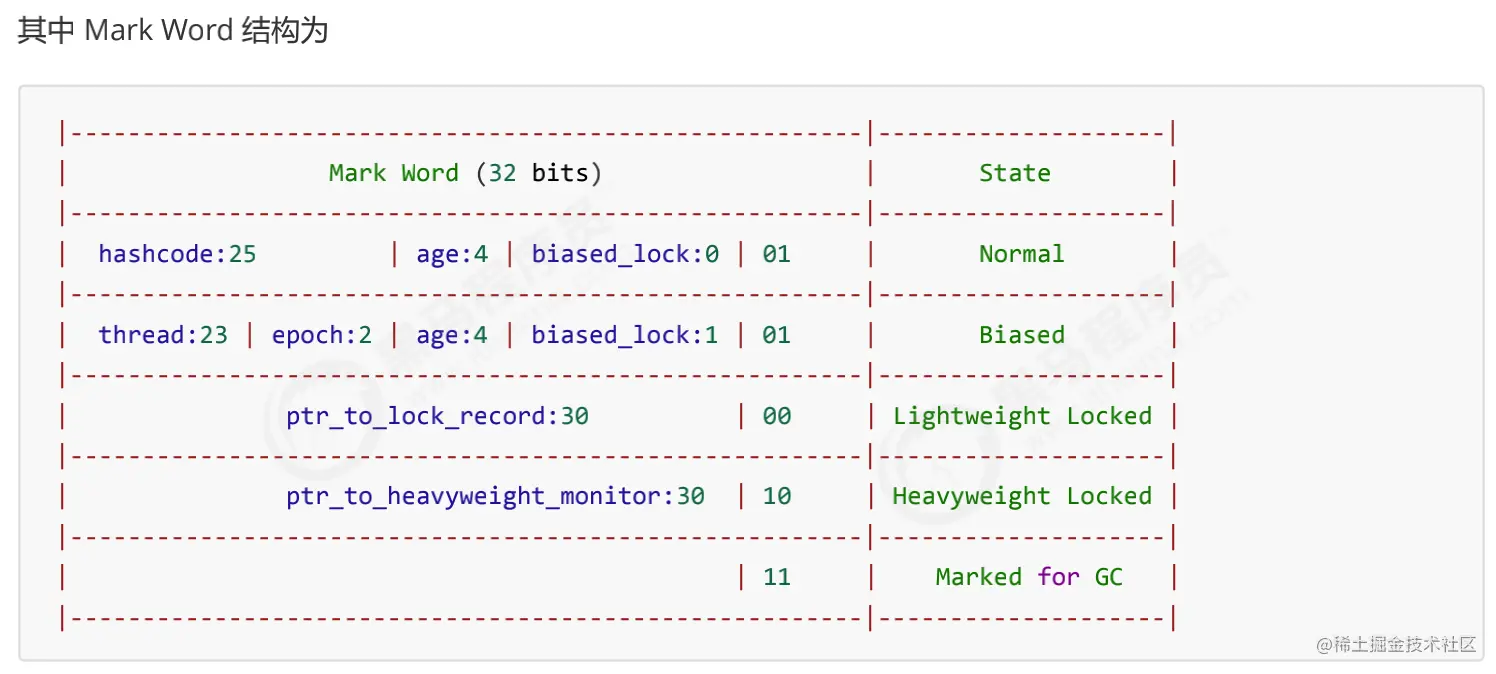Click the 00 lock bits value
The width and height of the screenshot is (1496, 674).
click(776, 416)
